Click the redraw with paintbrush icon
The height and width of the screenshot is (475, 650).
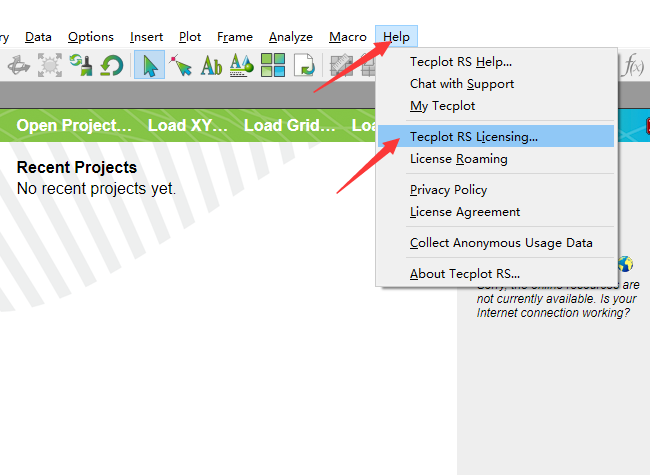pyautogui.click(x=81, y=65)
